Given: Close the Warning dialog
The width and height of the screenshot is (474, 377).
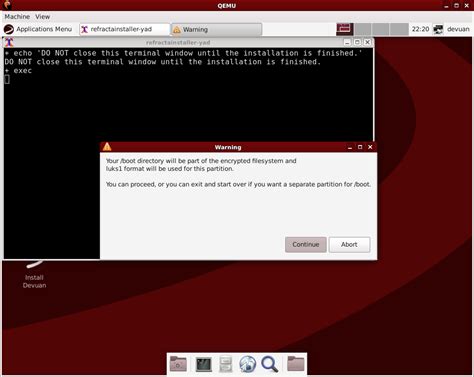Looking at the screenshot, I should click(x=370, y=147).
